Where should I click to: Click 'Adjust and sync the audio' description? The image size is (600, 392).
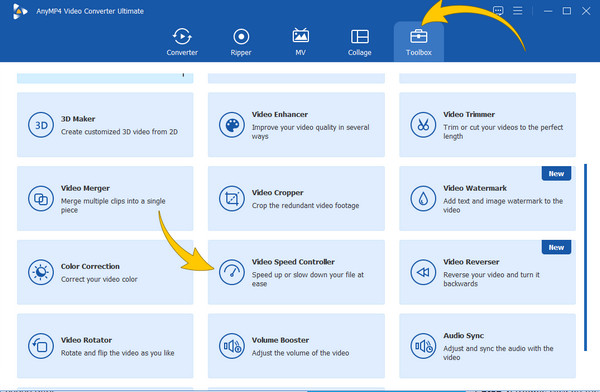click(x=498, y=353)
